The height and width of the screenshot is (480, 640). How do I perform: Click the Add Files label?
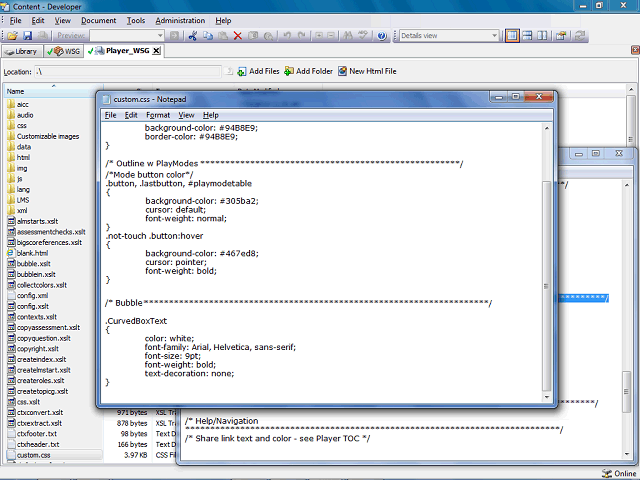264,71
